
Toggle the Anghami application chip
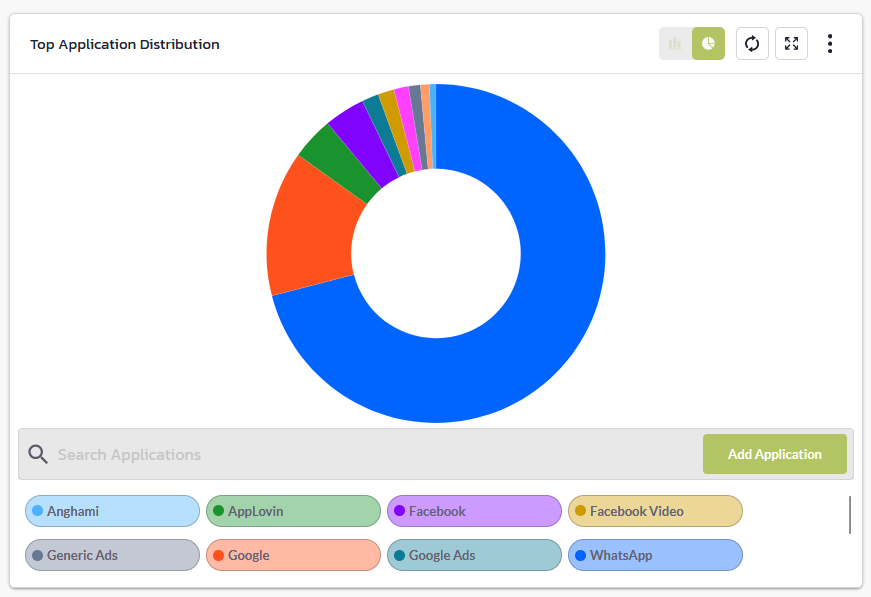(x=112, y=511)
